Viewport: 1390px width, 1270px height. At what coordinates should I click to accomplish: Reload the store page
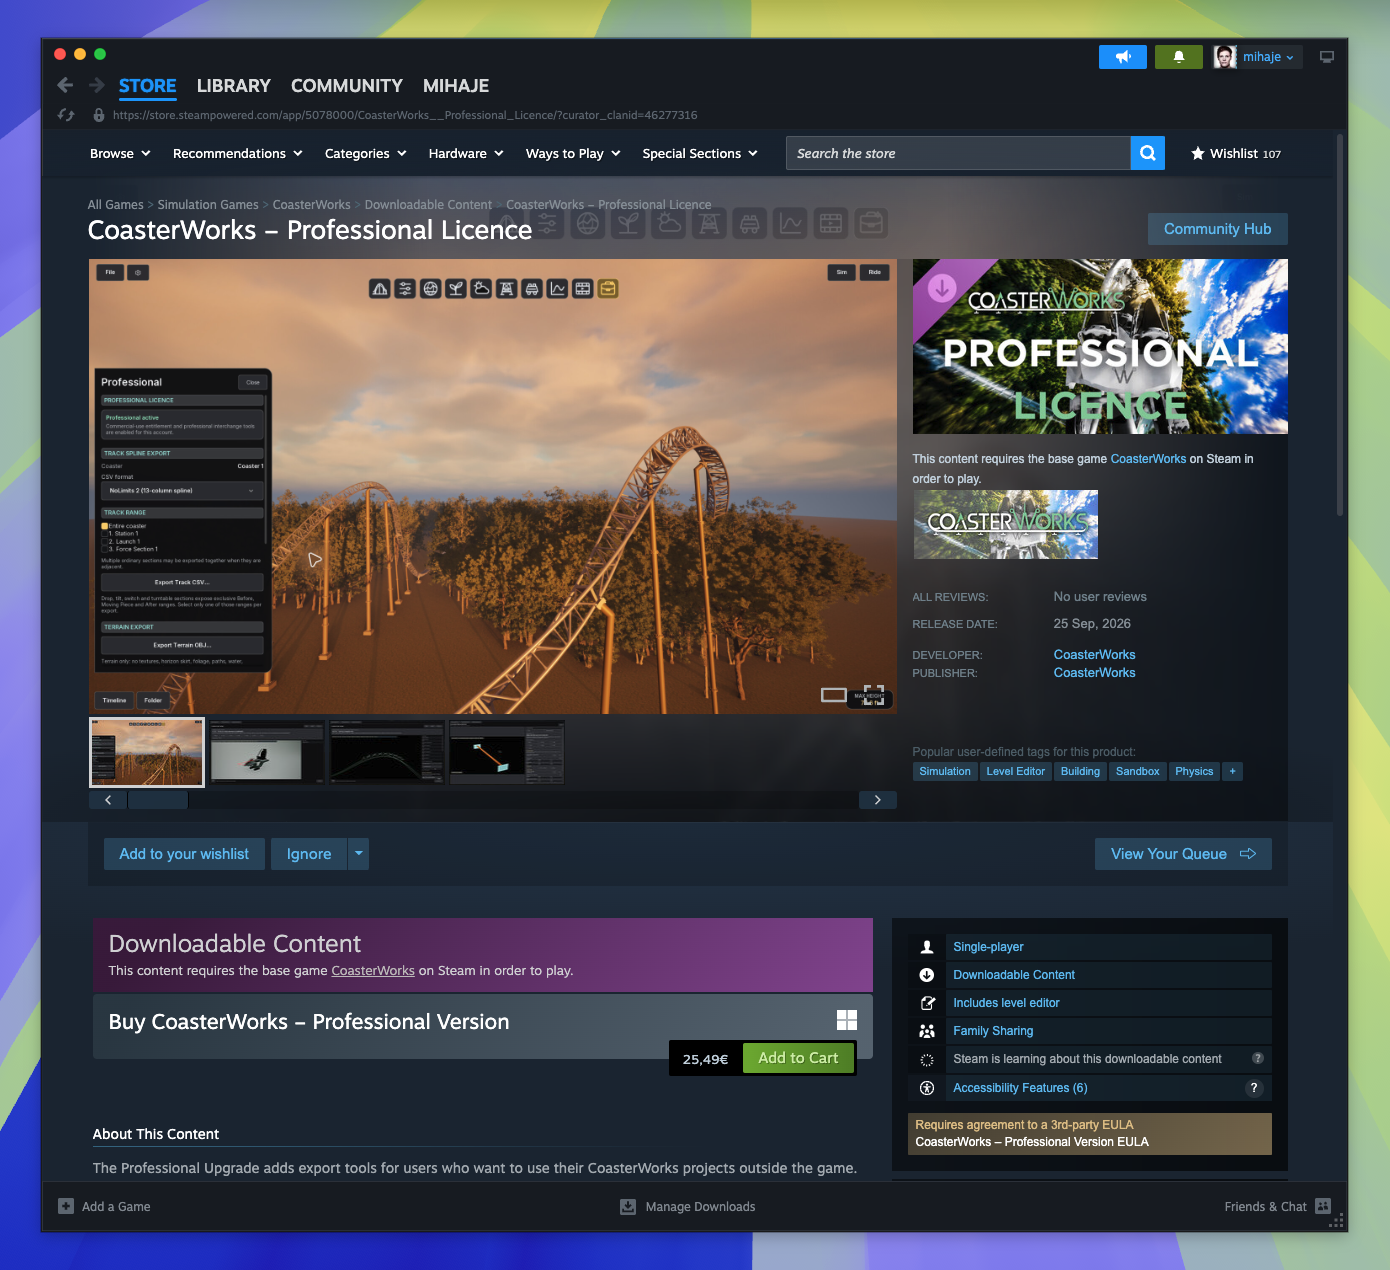[66, 115]
